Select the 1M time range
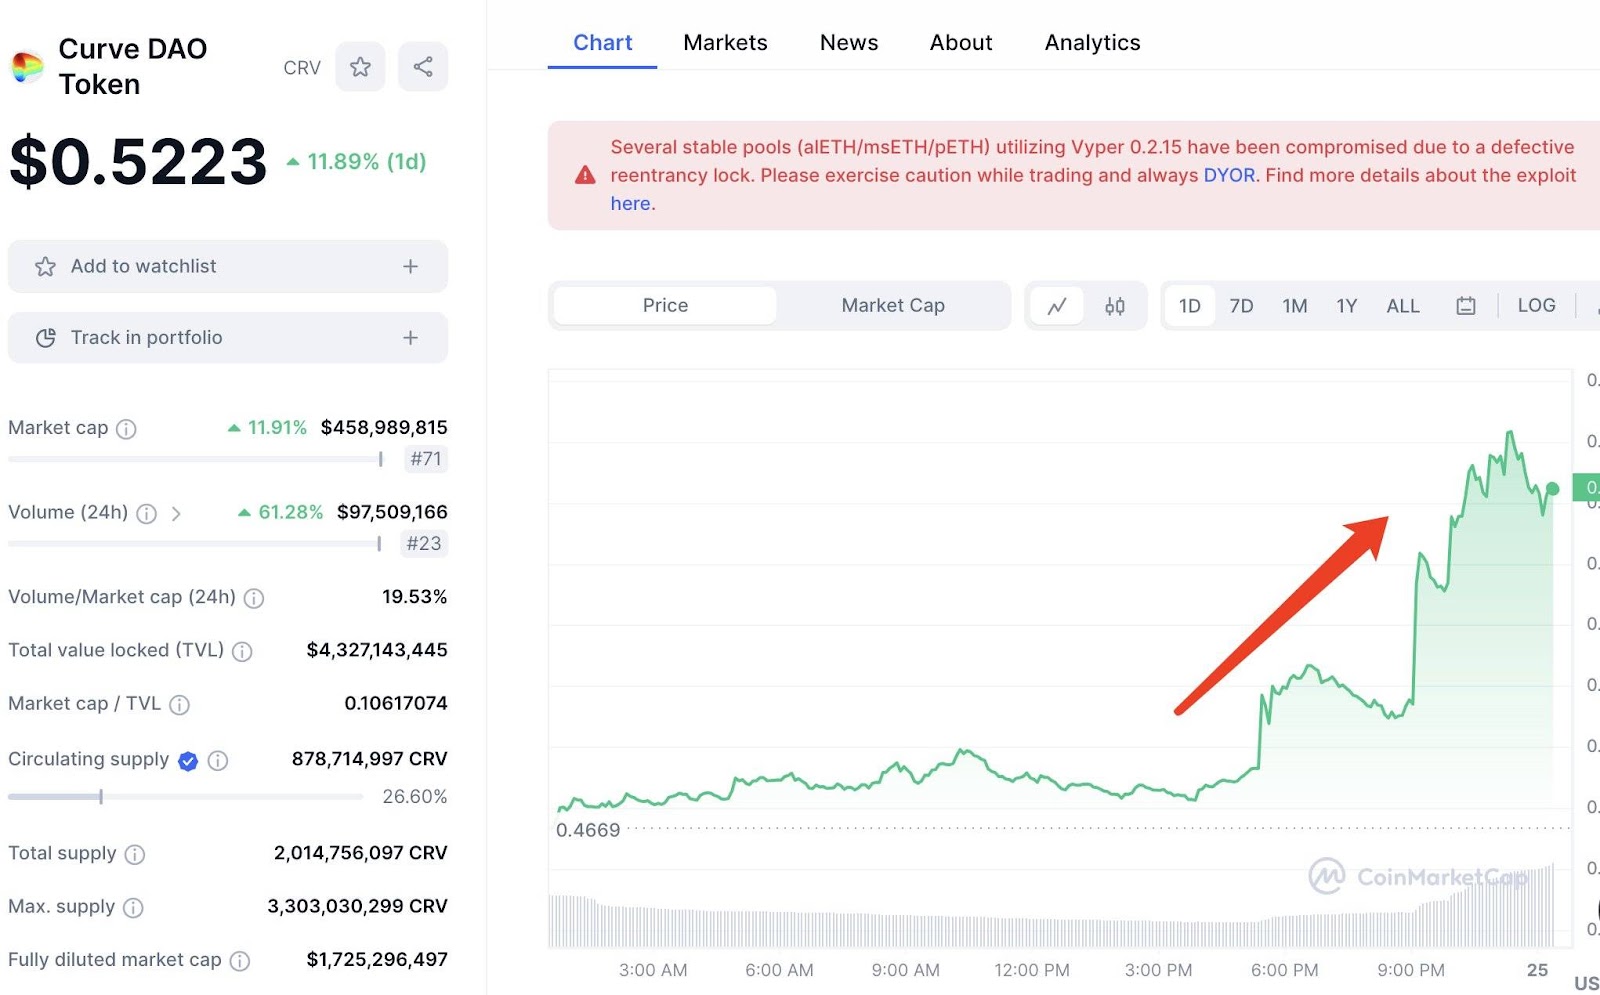The height and width of the screenshot is (995, 1600). tap(1295, 306)
